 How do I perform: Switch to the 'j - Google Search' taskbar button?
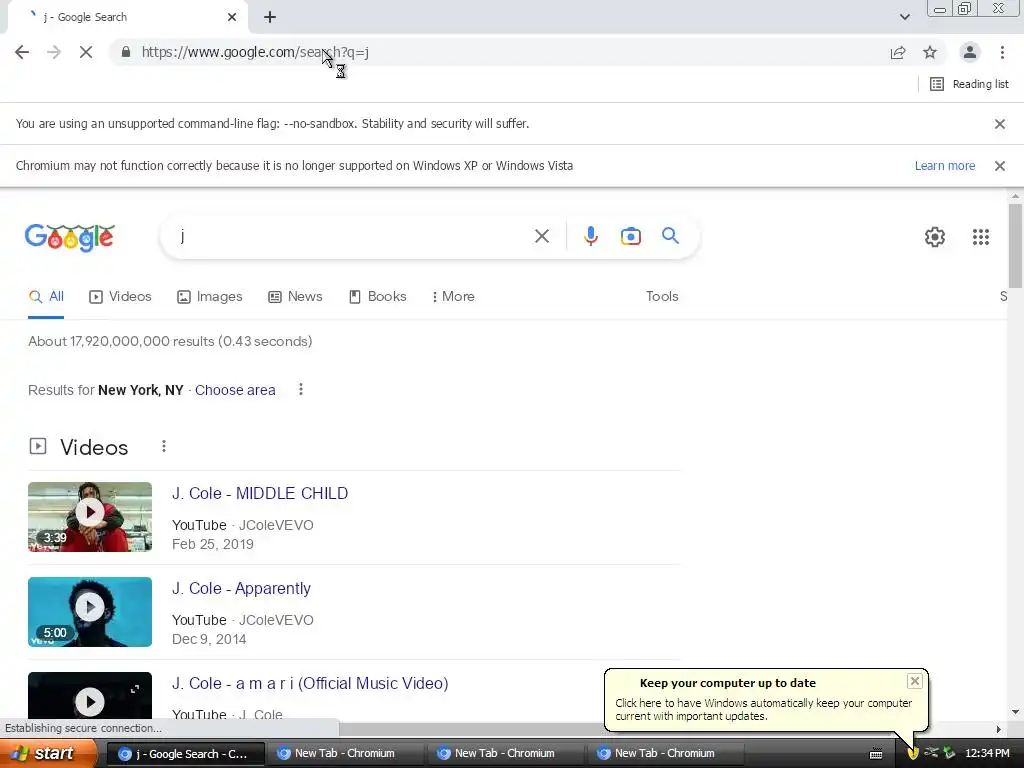(185, 754)
